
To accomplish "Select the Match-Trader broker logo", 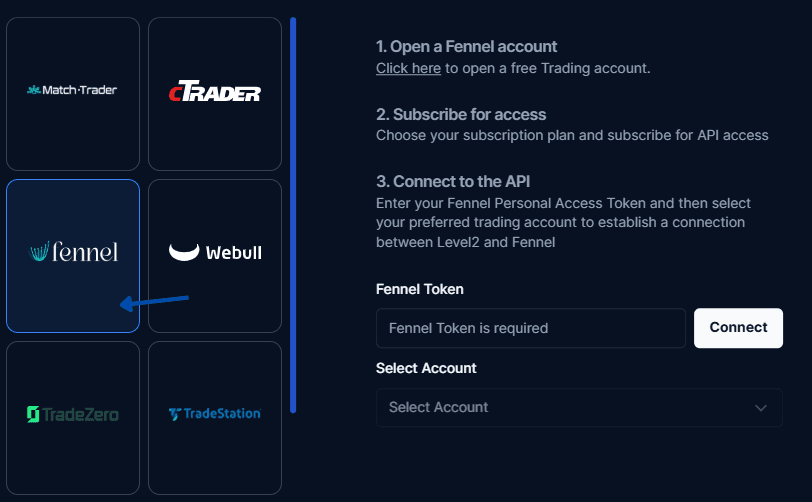I will (73, 91).
